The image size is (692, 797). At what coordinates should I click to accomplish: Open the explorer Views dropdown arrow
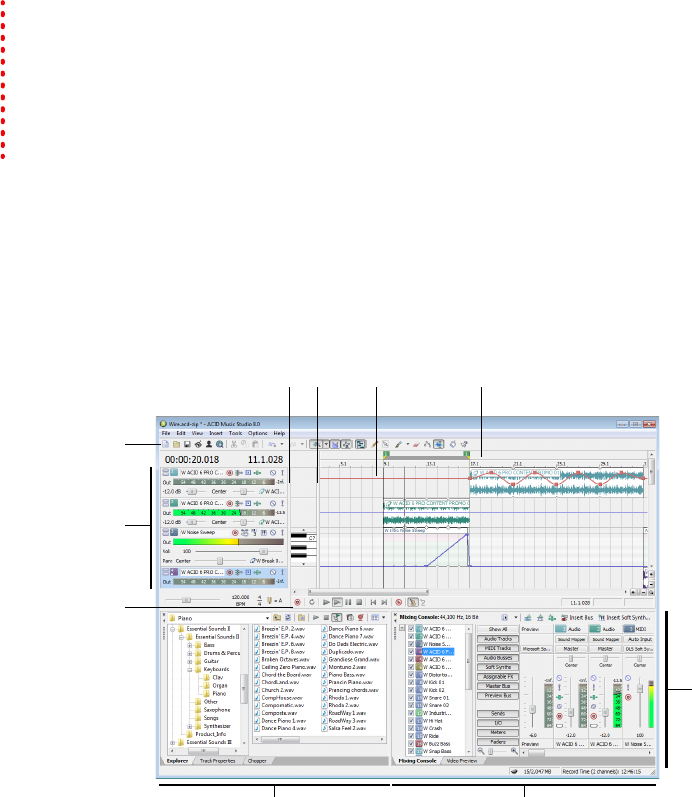[383, 618]
